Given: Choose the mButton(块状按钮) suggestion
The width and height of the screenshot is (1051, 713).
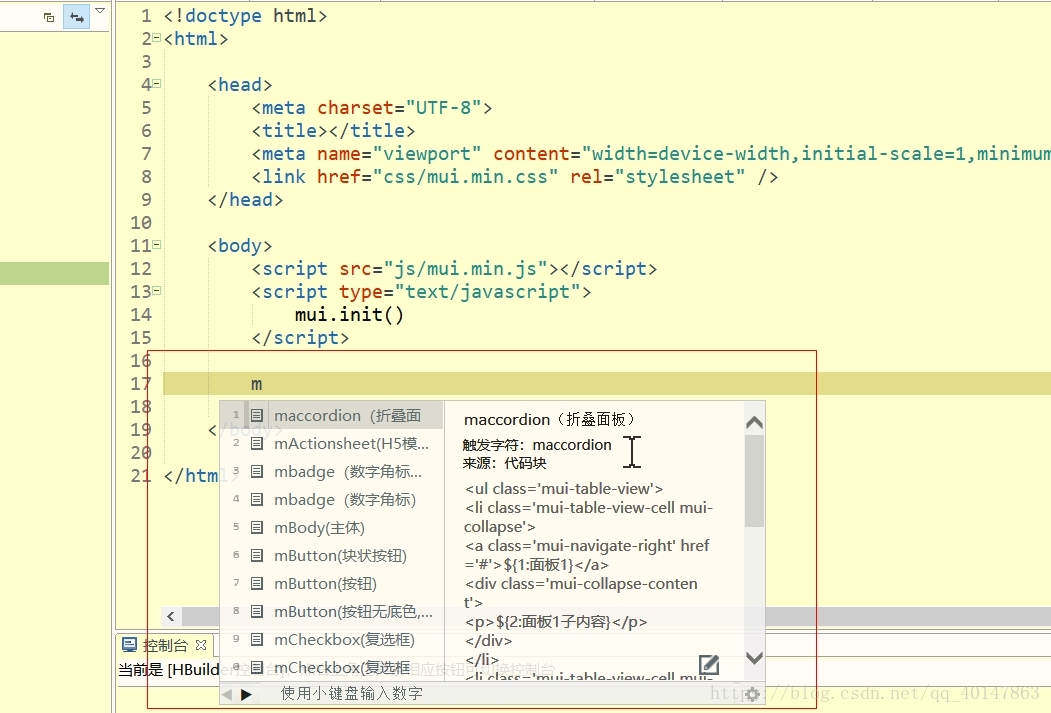Looking at the screenshot, I should point(332,556).
